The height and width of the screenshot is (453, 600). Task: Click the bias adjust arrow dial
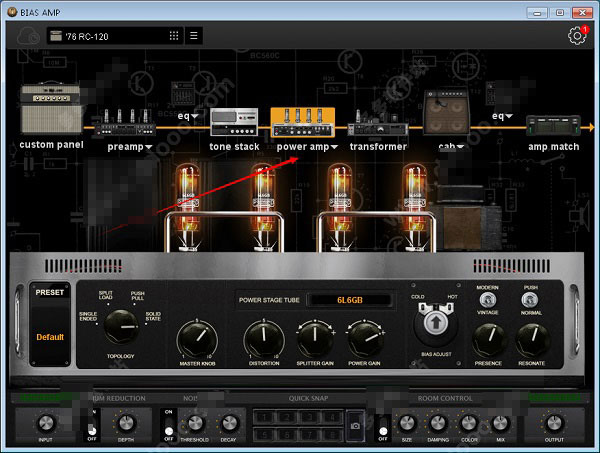point(435,323)
